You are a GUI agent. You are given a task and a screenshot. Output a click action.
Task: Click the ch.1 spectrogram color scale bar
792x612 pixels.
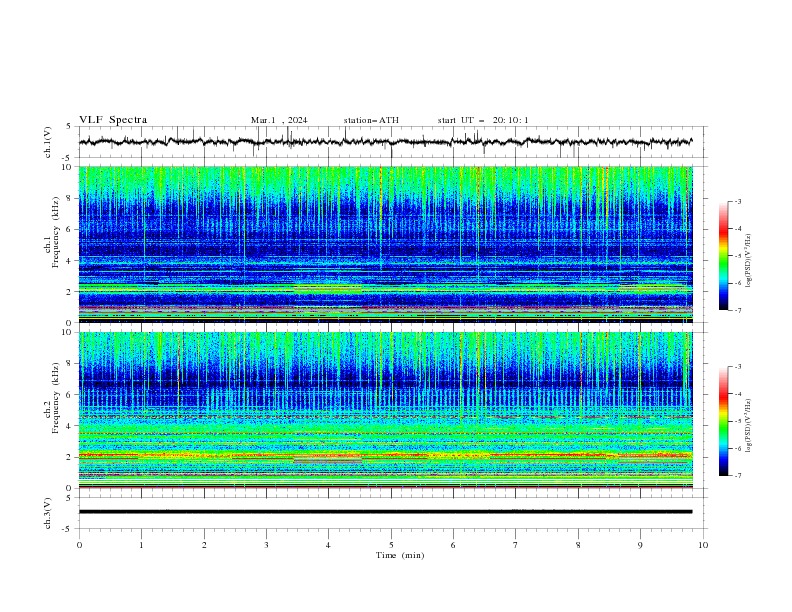coord(723,256)
